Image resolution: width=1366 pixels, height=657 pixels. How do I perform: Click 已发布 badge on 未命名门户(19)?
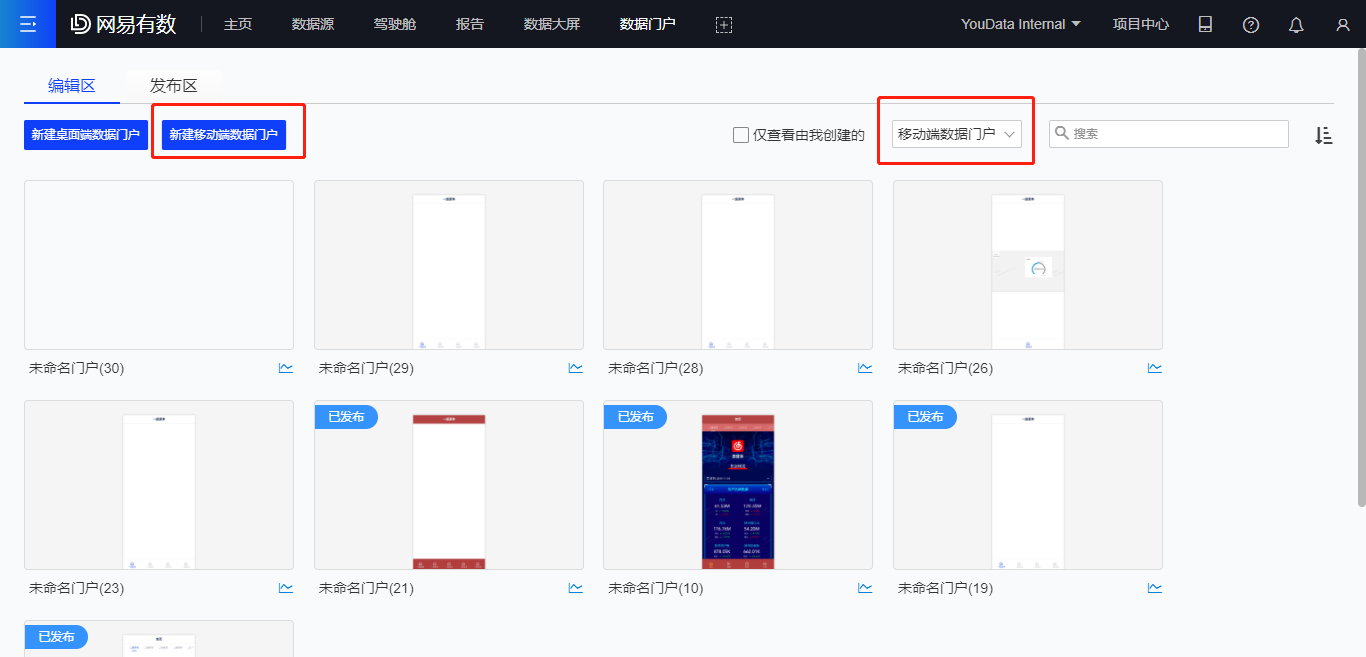click(x=925, y=417)
